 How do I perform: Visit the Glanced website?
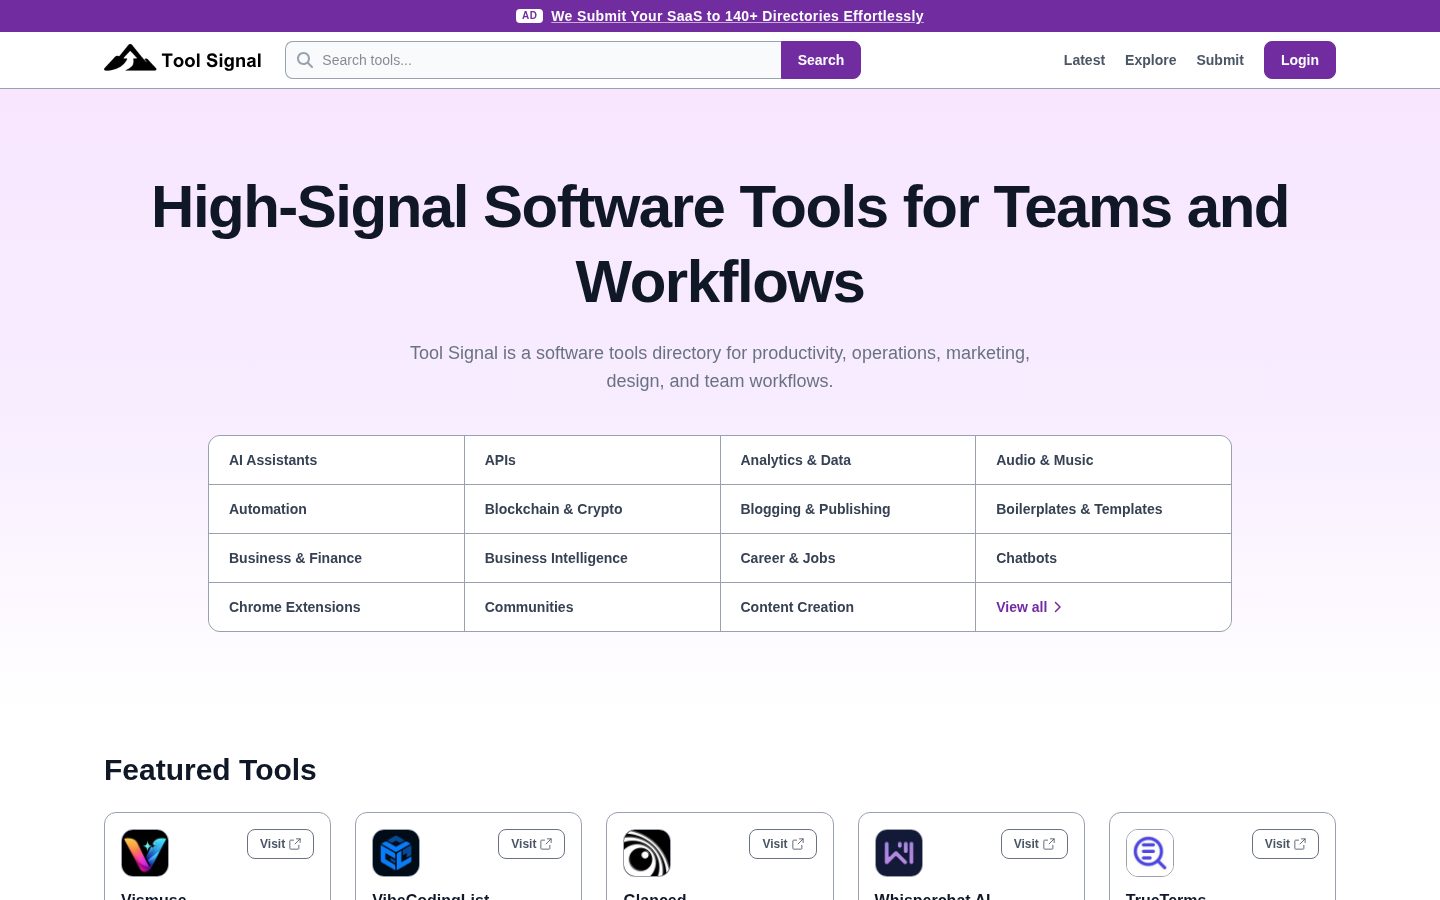(783, 844)
